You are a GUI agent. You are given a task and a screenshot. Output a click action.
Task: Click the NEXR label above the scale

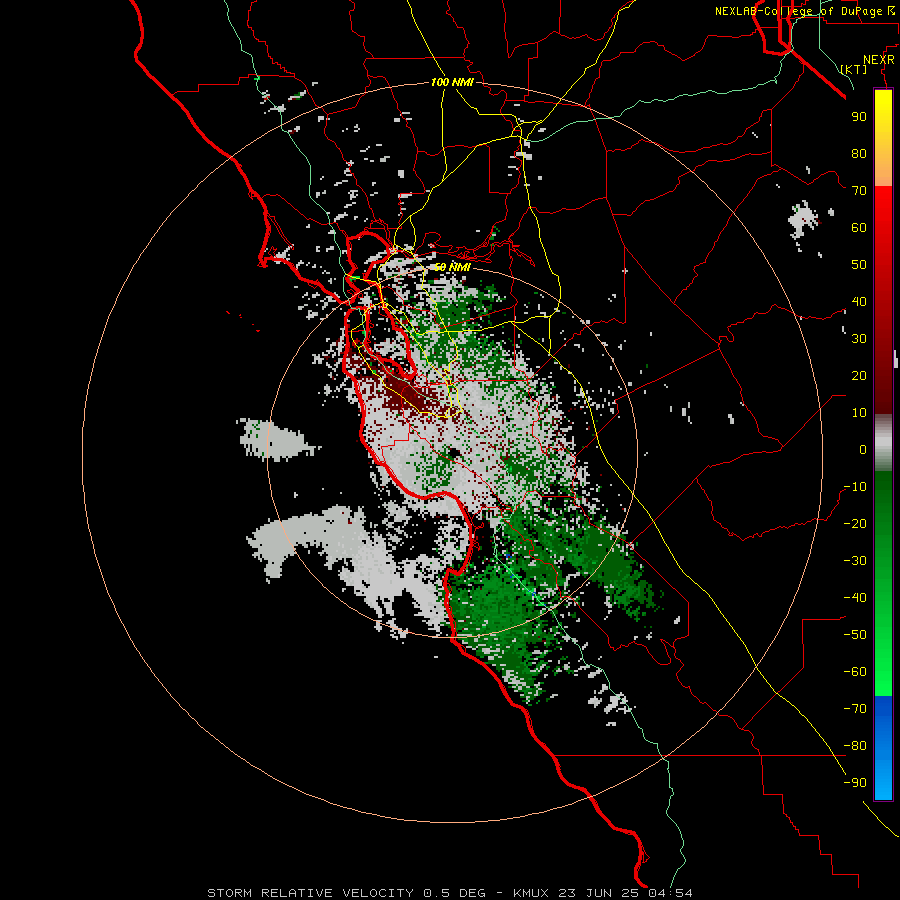(x=879, y=60)
